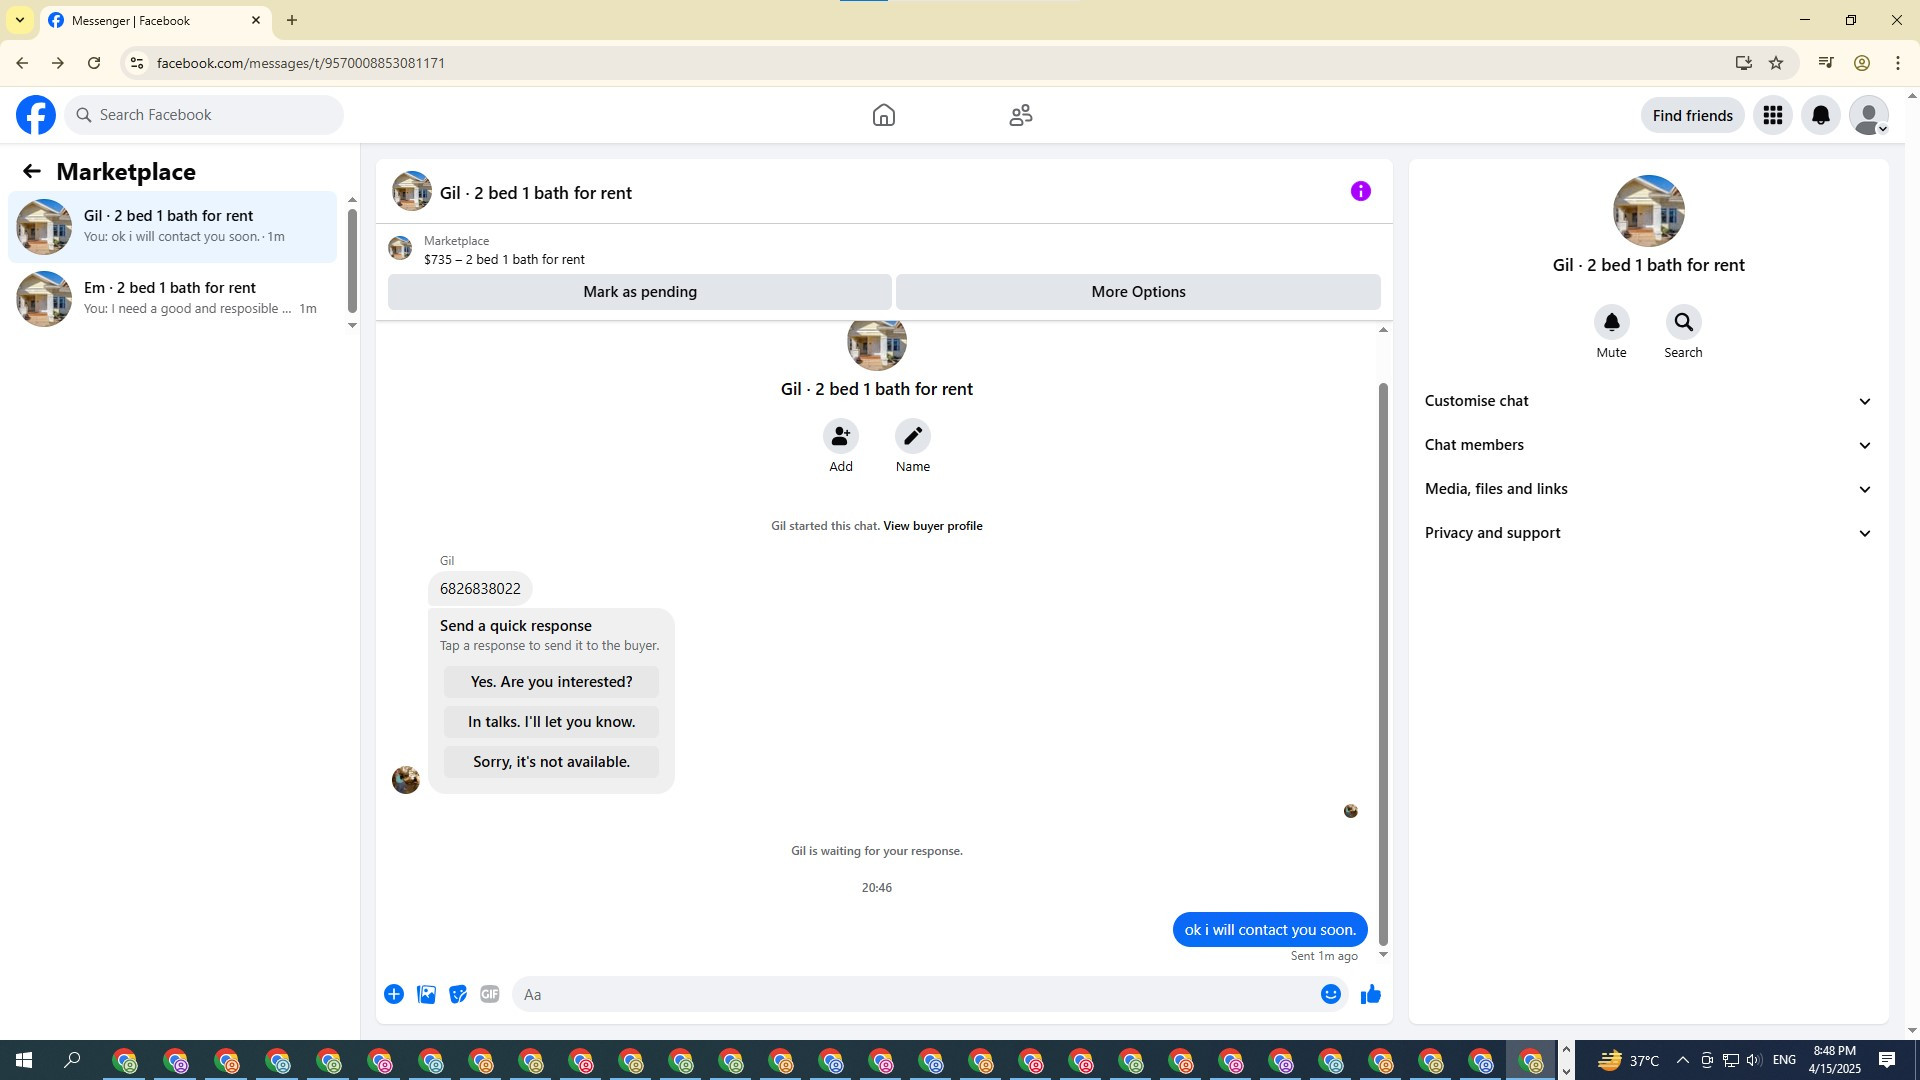Send quick response 'Yes. Are you interested?'
Image resolution: width=1920 pixels, height=1080 pixels.
[x=551, y=682]
